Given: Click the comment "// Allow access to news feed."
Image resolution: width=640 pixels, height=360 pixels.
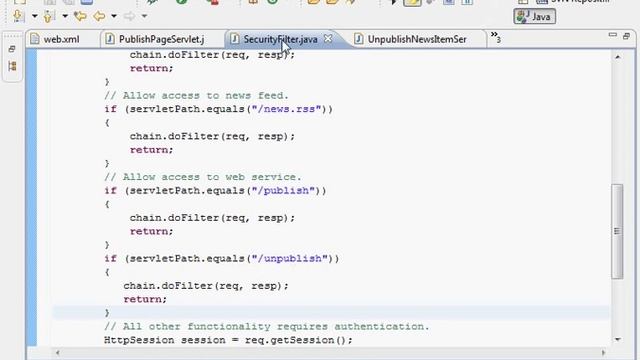Looking at the screenshot, I should [196, 96].
